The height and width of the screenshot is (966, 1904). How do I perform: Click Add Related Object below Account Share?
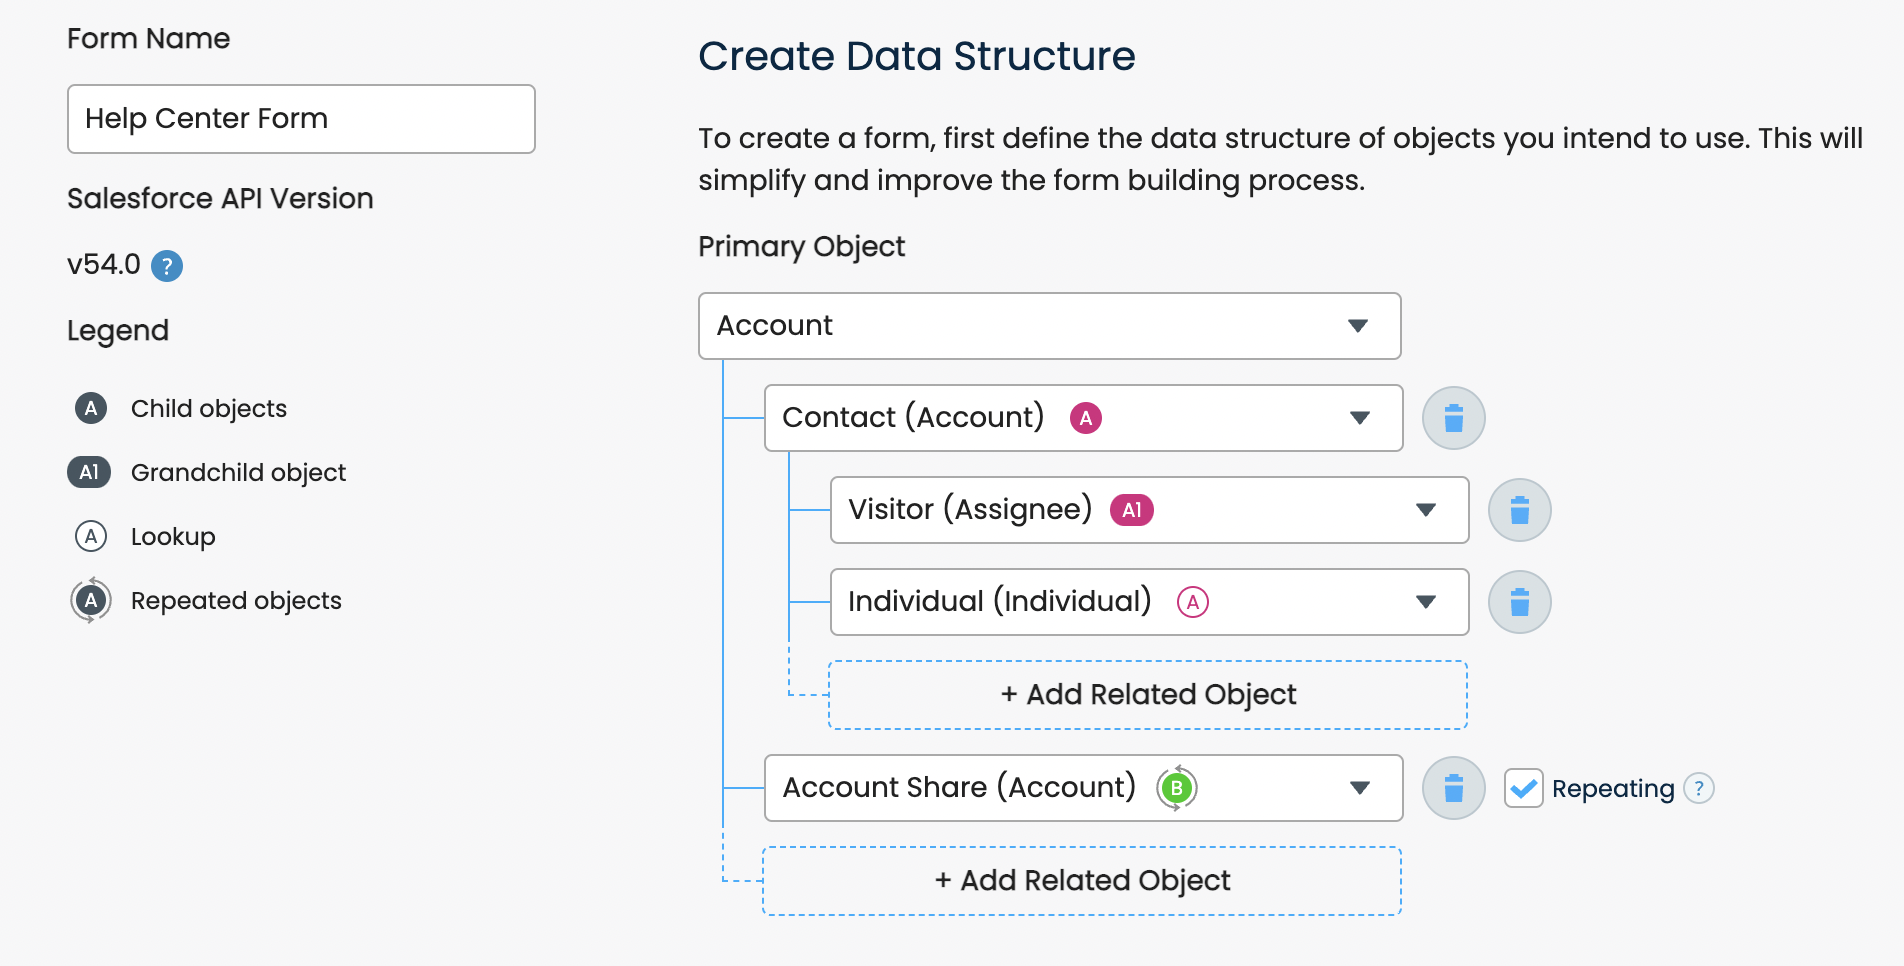1081,880
